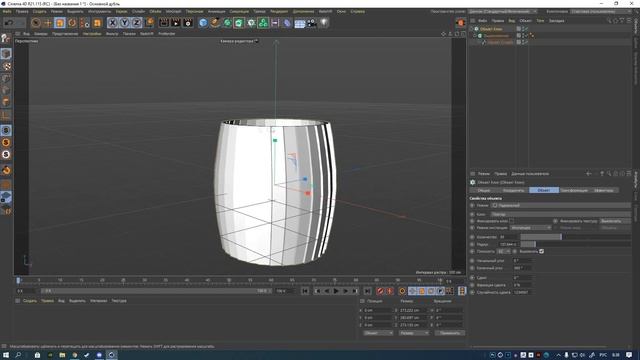Click the Texture mode checkered icon in left sidebar
The image size is (640, 360).
click(x=6, y=66)
